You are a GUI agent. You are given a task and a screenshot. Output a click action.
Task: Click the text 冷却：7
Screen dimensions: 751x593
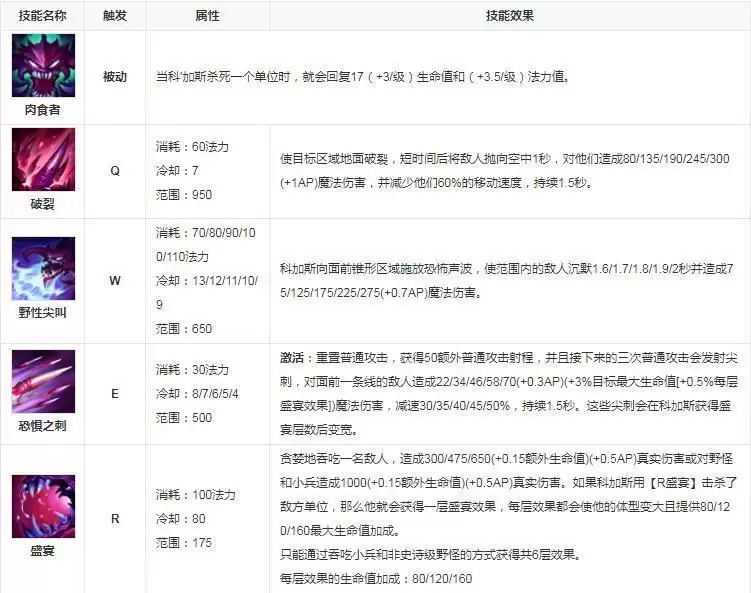point(177,171)
